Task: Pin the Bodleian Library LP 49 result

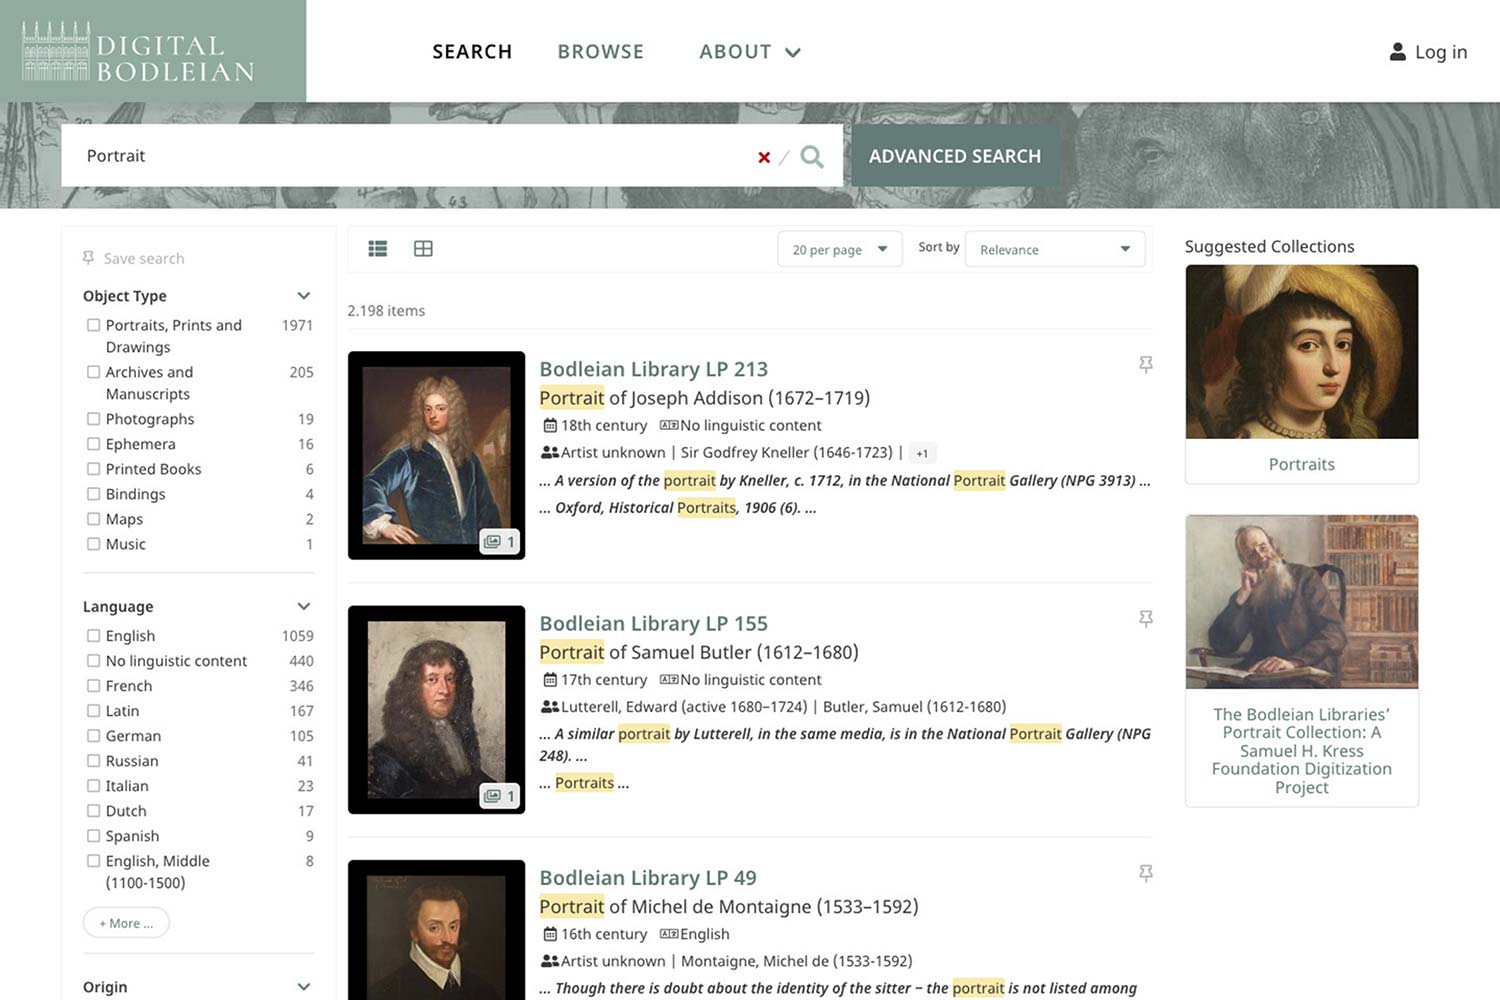Action: (1146, 873)
